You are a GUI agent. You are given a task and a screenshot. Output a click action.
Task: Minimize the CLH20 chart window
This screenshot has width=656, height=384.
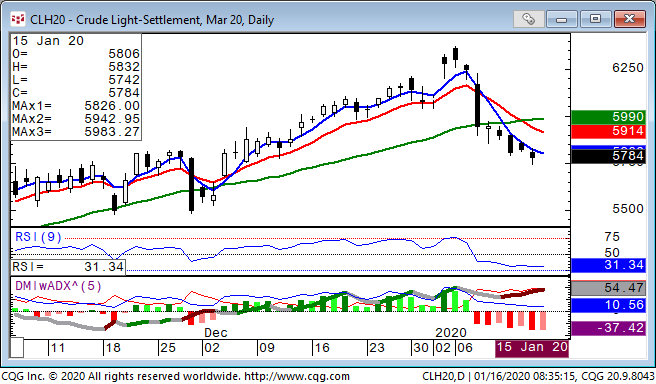[561, 19]
